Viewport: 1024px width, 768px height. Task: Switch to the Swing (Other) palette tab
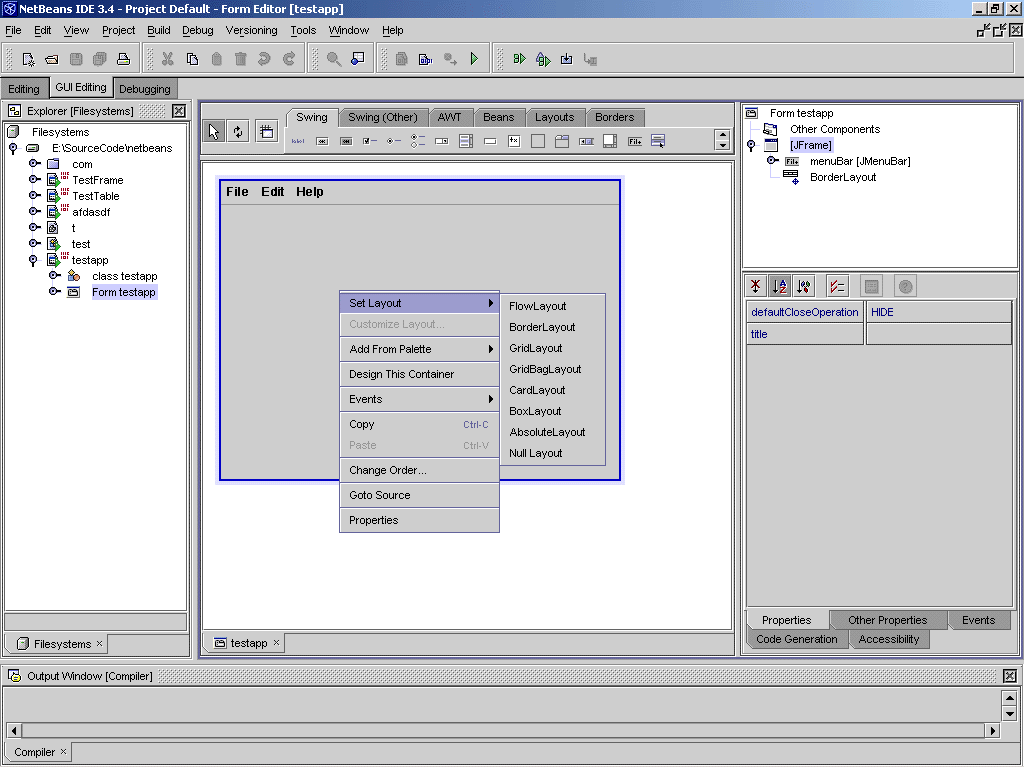(383, 118)
